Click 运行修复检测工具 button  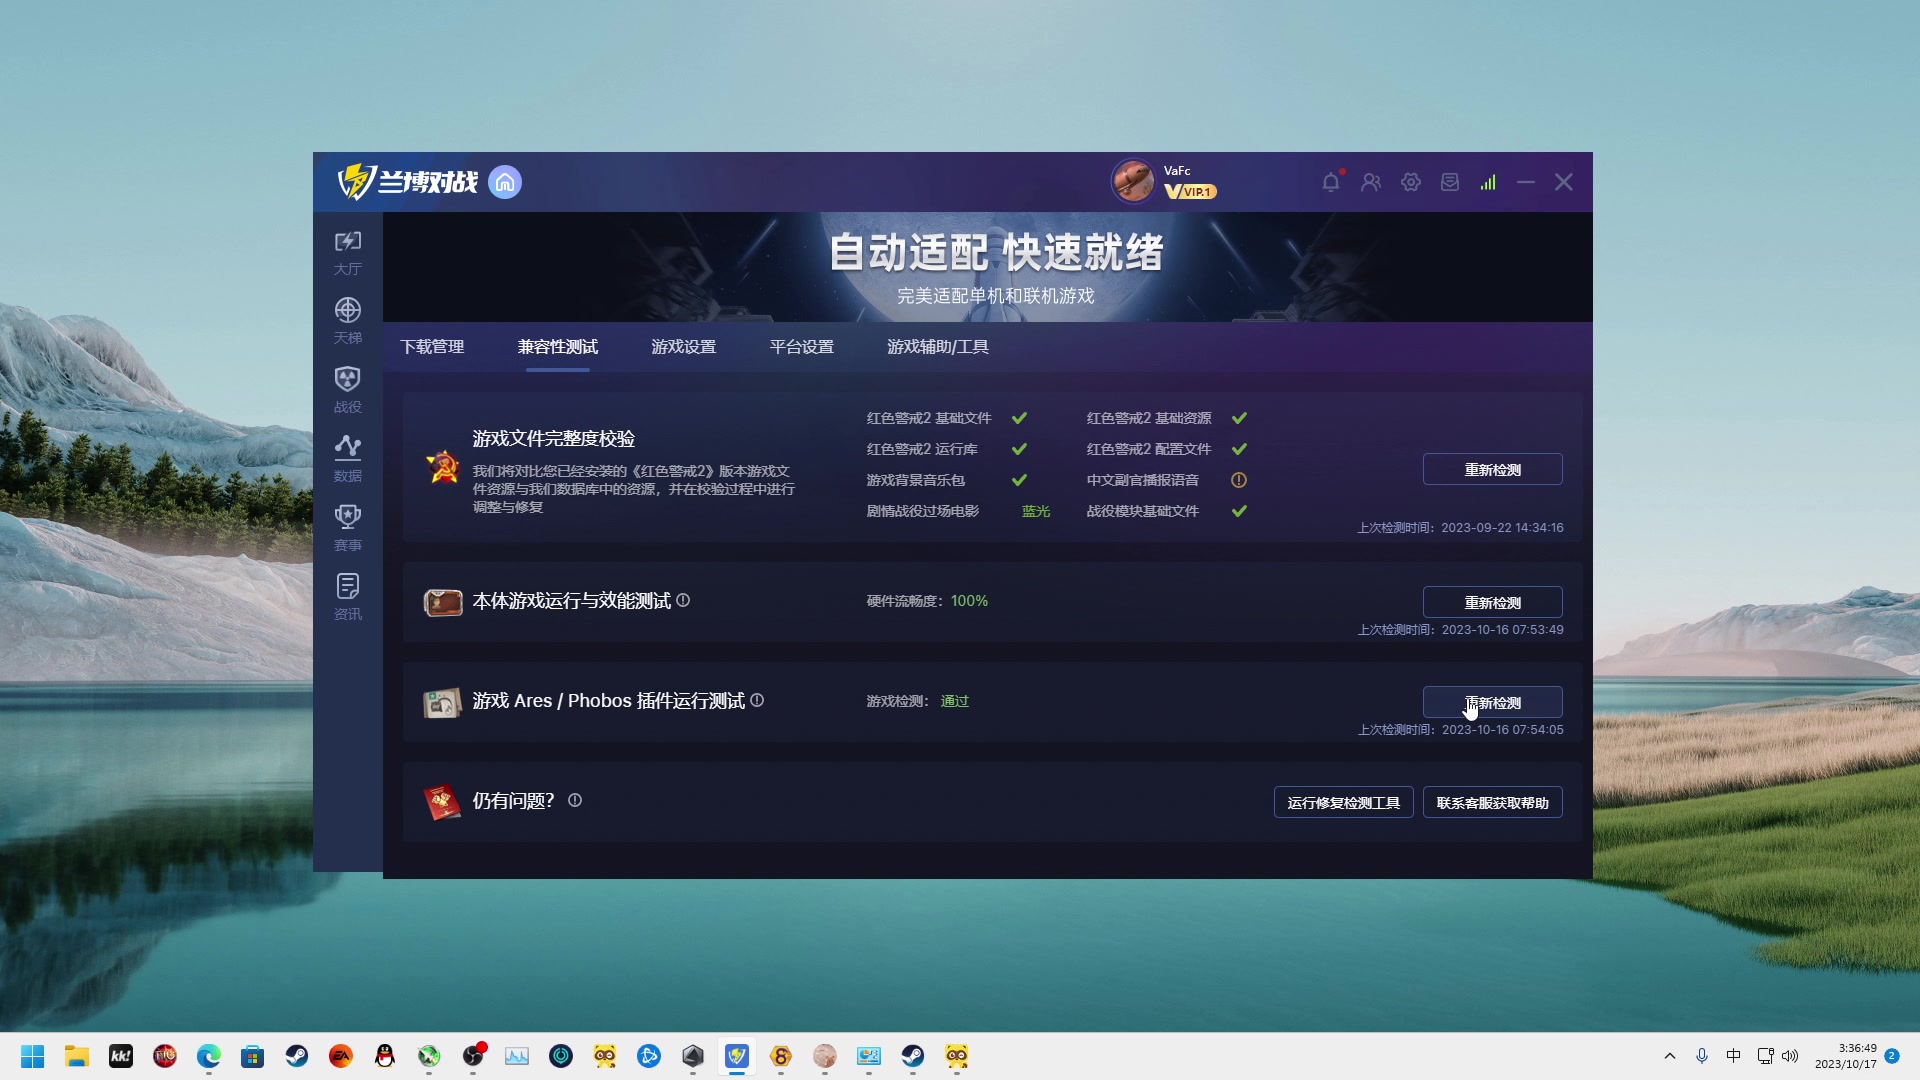(1343, 802)
